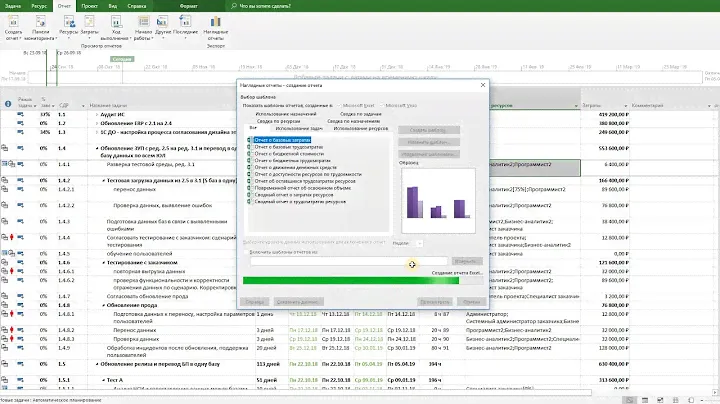Toggle the Microsoft Excel templates checkbox

(x=340, y=105)
